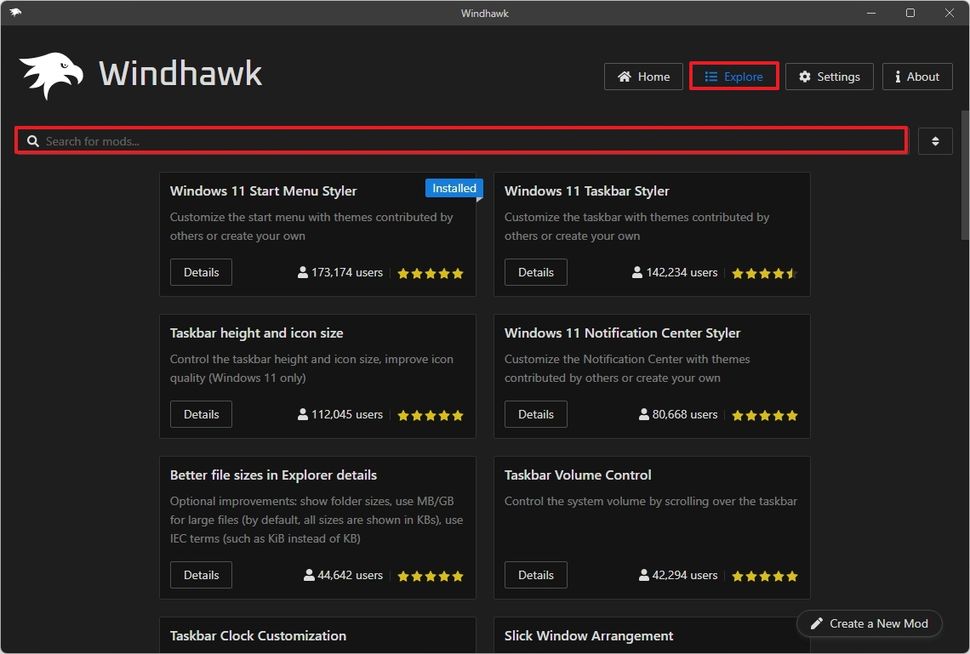Screen dimensions: 970x654
Task: Click the vertical scrollbar thumb
Action: coord(965,175)
